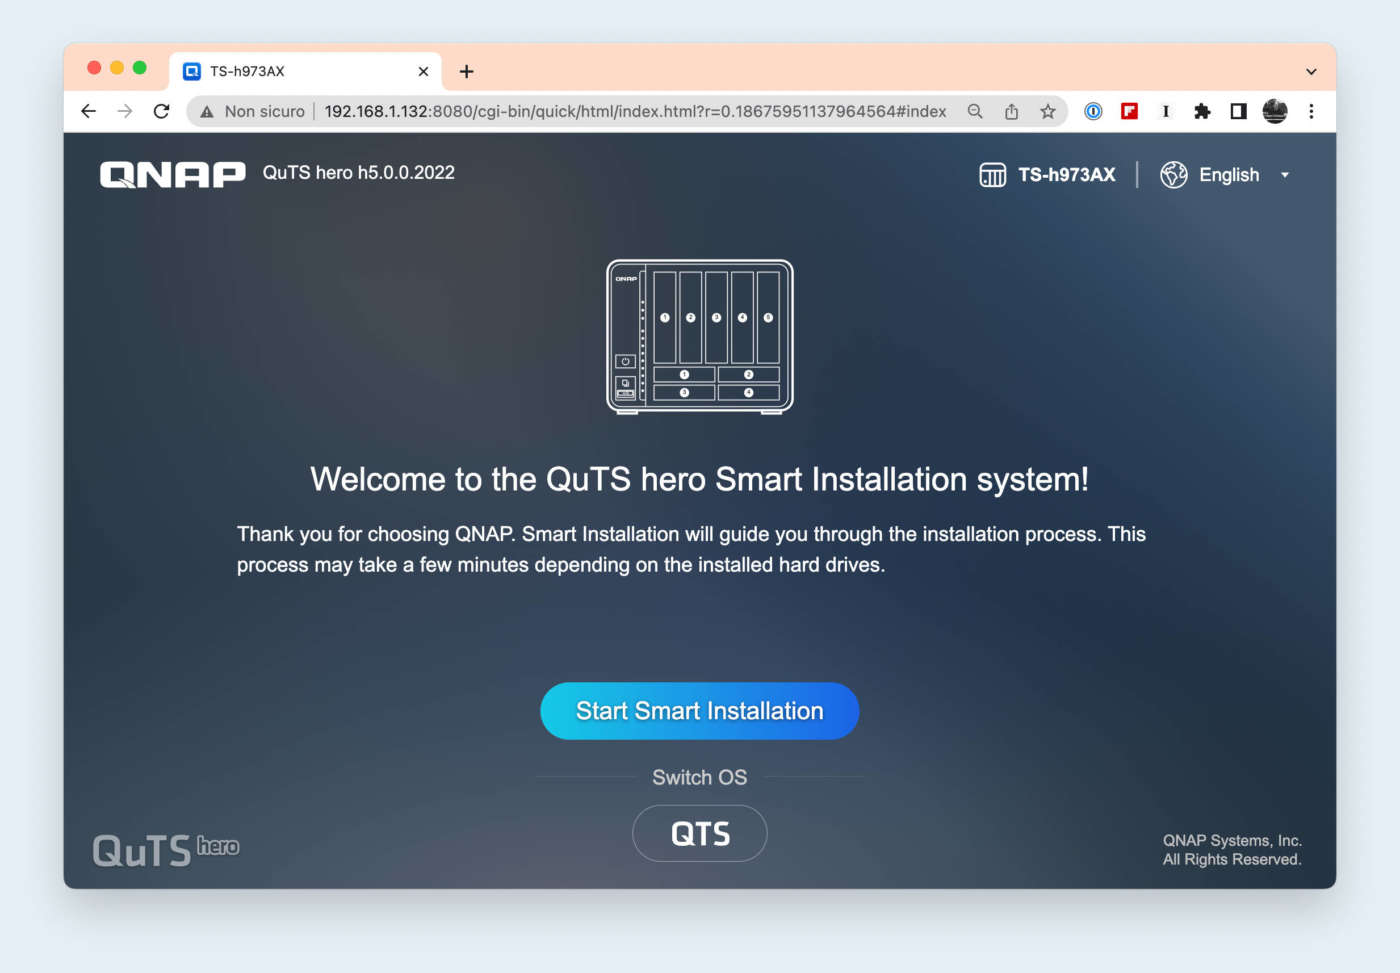This screenshot has width=1400, height=973.
Task: Click 'QNAP Systems, Inc.' copyright text
Action: pos(1232,841)
